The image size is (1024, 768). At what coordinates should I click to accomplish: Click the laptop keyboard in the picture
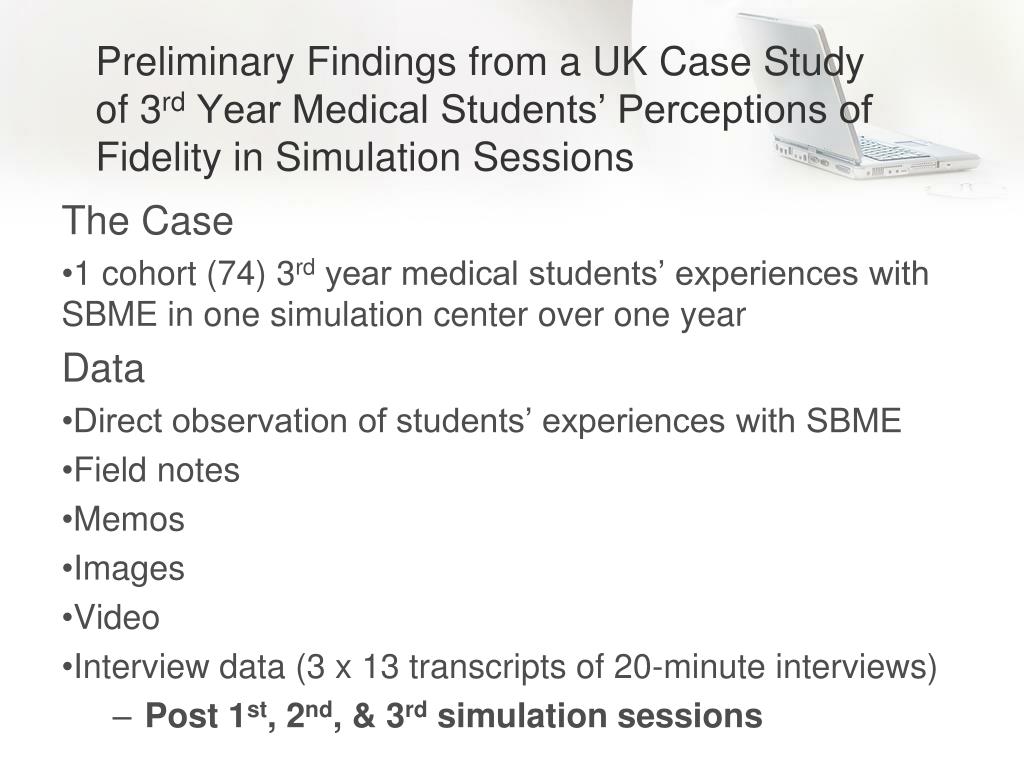click(892, 150)
